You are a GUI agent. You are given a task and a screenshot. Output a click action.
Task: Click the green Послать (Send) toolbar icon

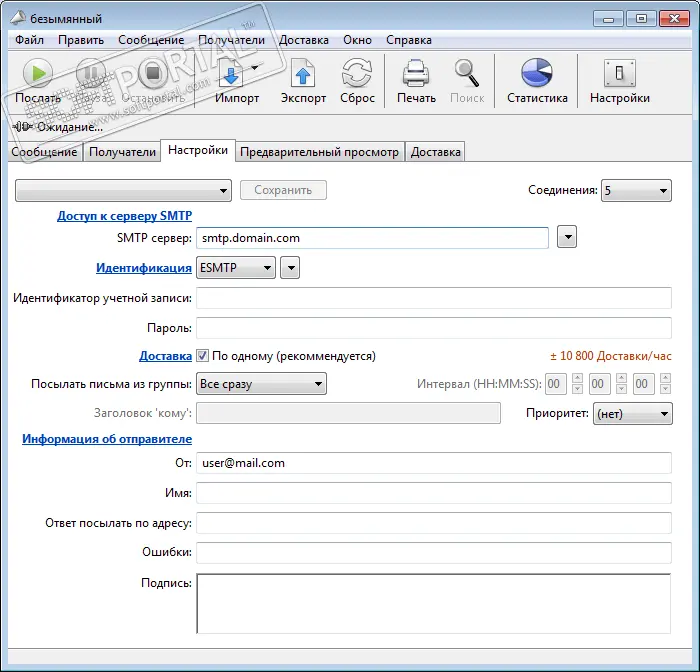(x=38, y=73)
